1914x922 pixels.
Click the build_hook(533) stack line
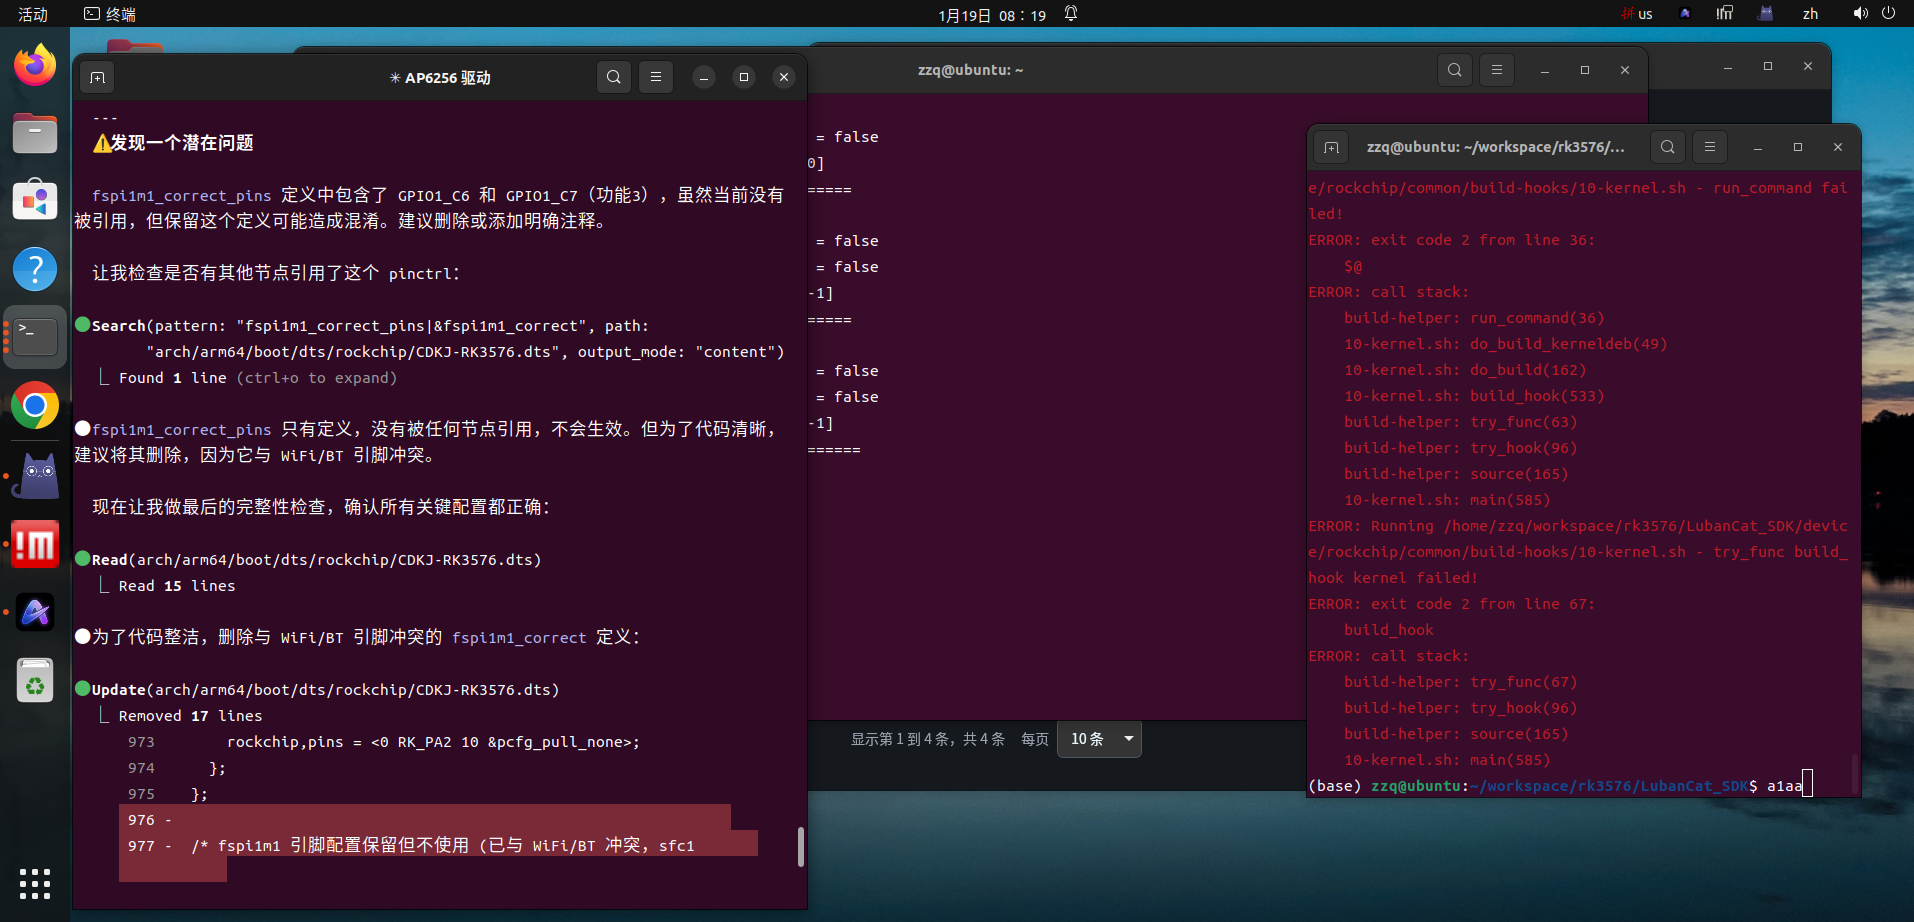click(1474, 396)
